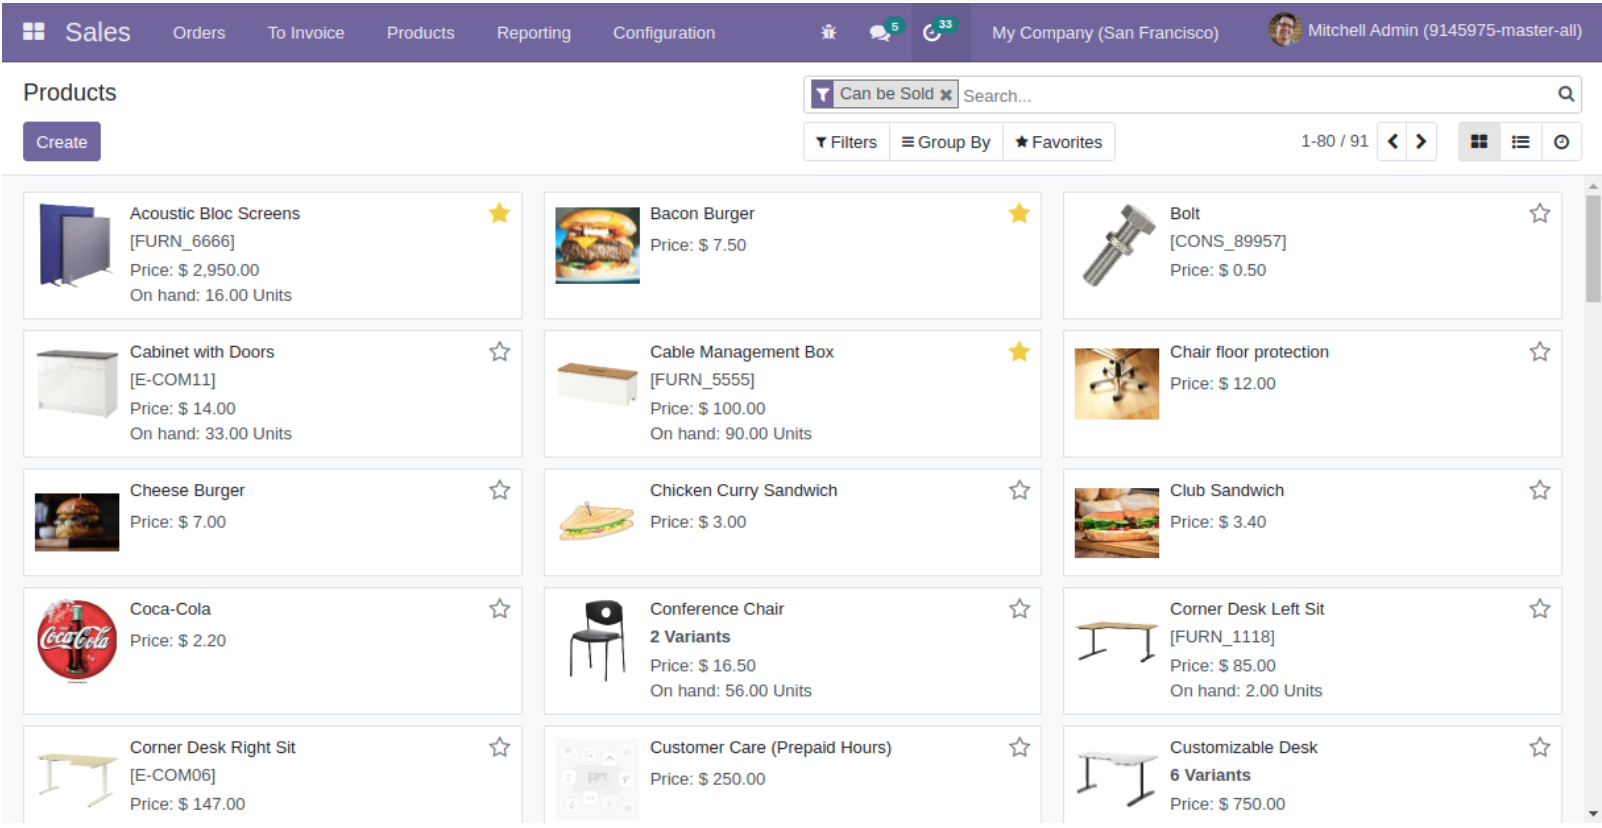
Task: Click the search magnifier icon
Action: pos(1565,94)
